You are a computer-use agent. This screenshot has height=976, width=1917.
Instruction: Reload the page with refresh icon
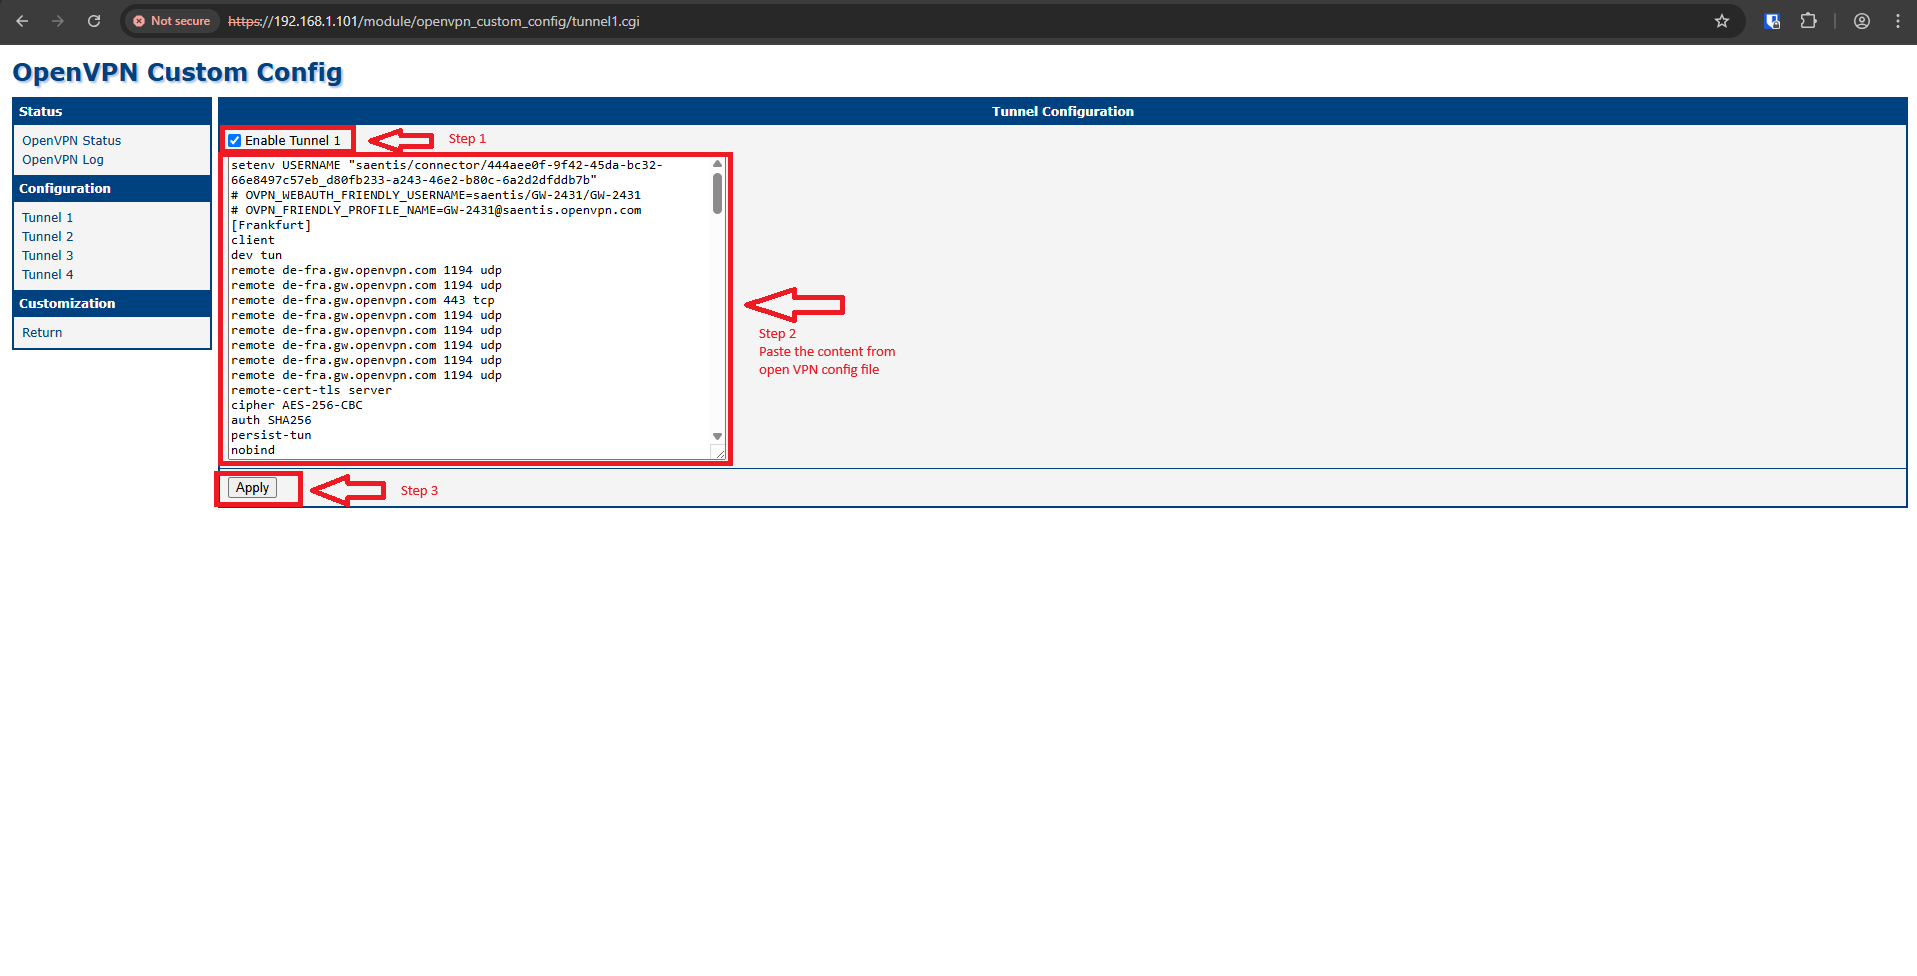(94, 21)
